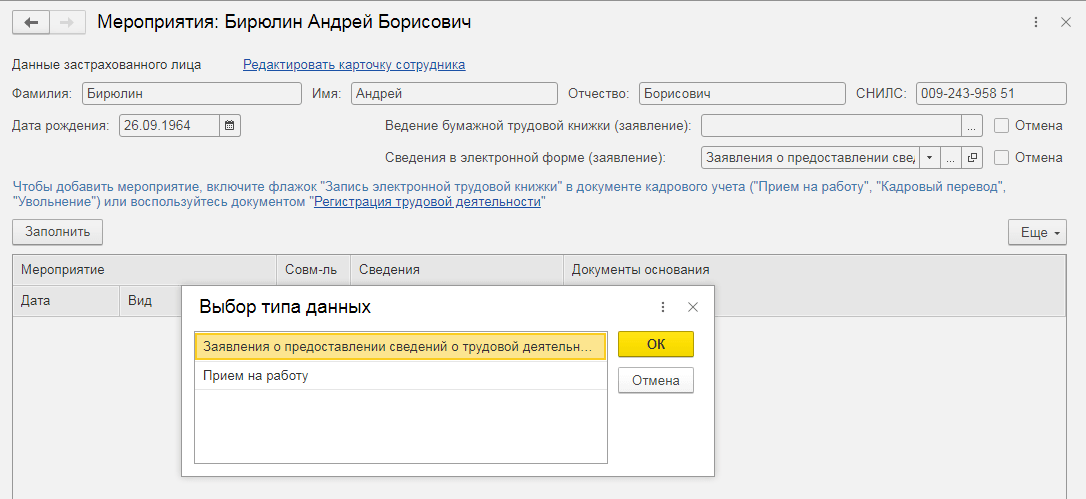The height and width of the screenshot is (499, 1086).
Task: Open the main window three-dot menu
Action: coord(1035,22)
